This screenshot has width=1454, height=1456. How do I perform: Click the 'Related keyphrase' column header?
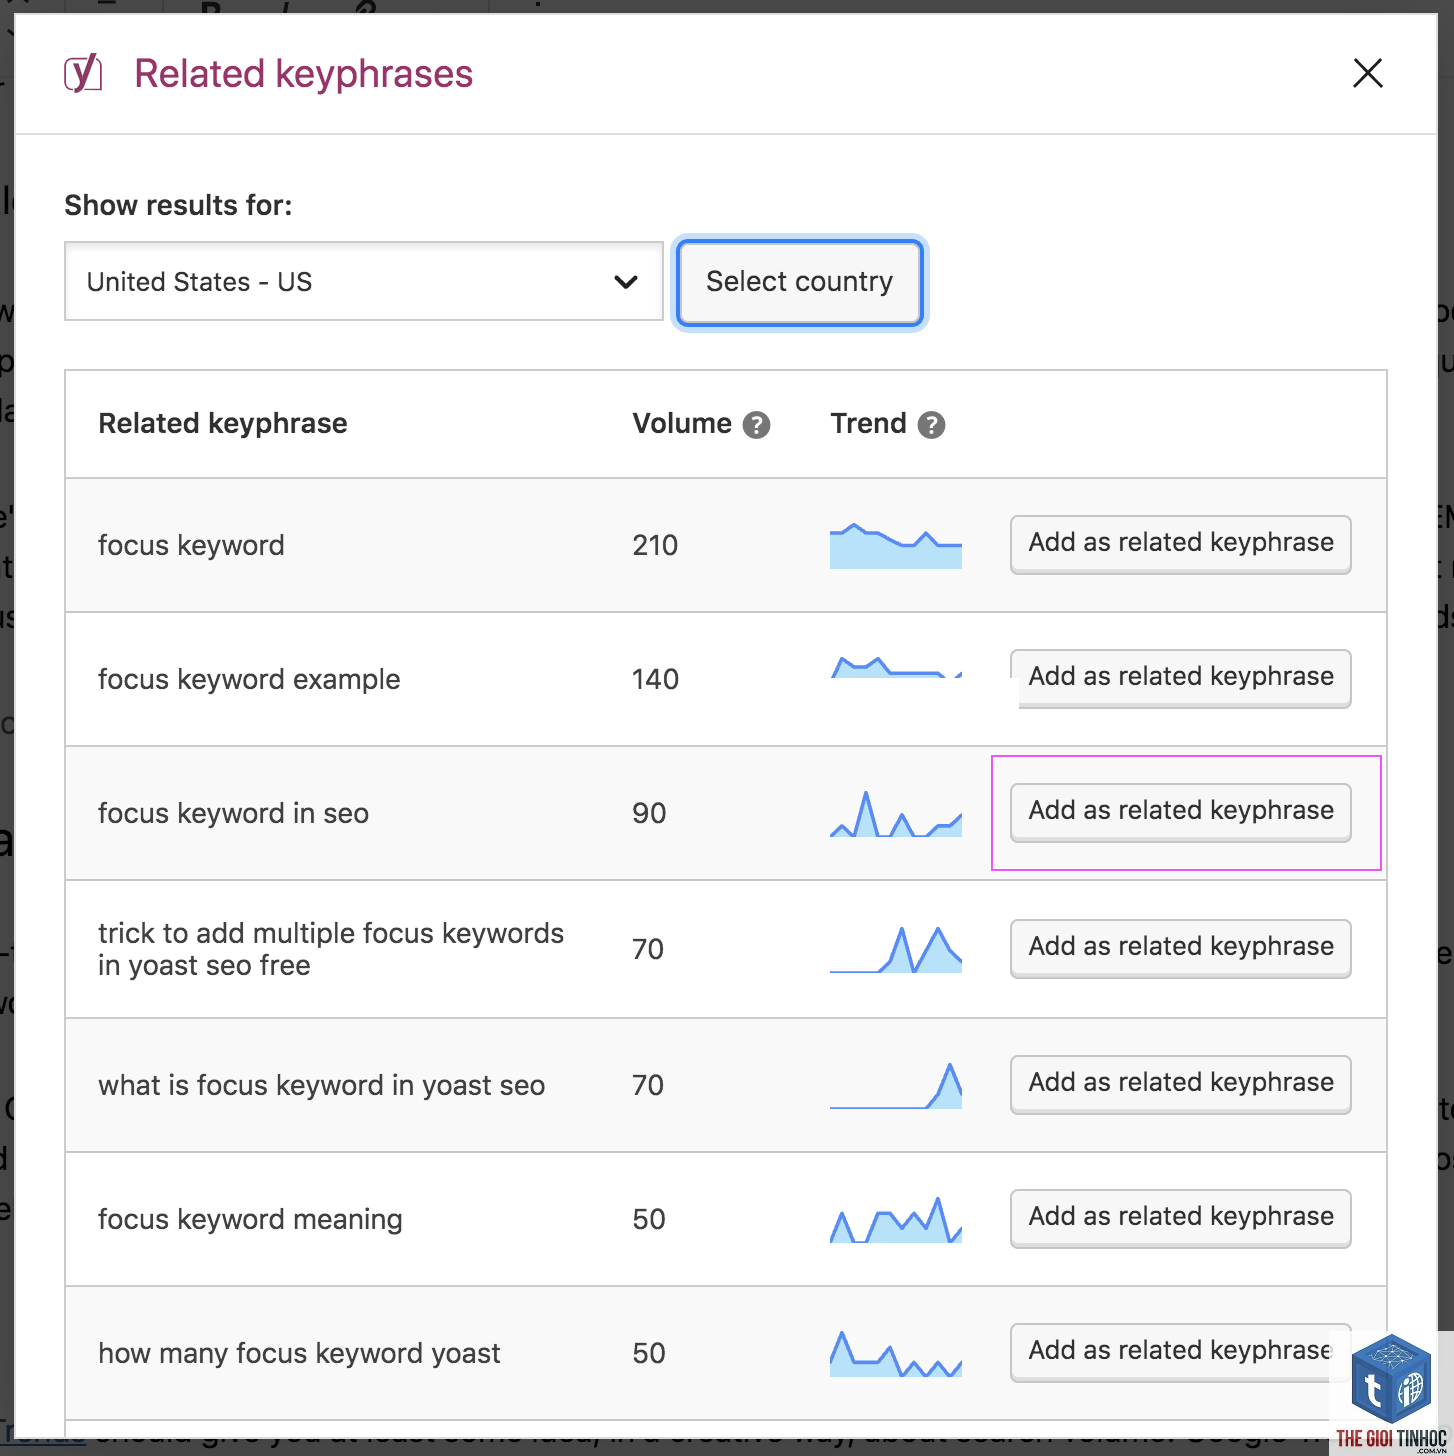222,424
